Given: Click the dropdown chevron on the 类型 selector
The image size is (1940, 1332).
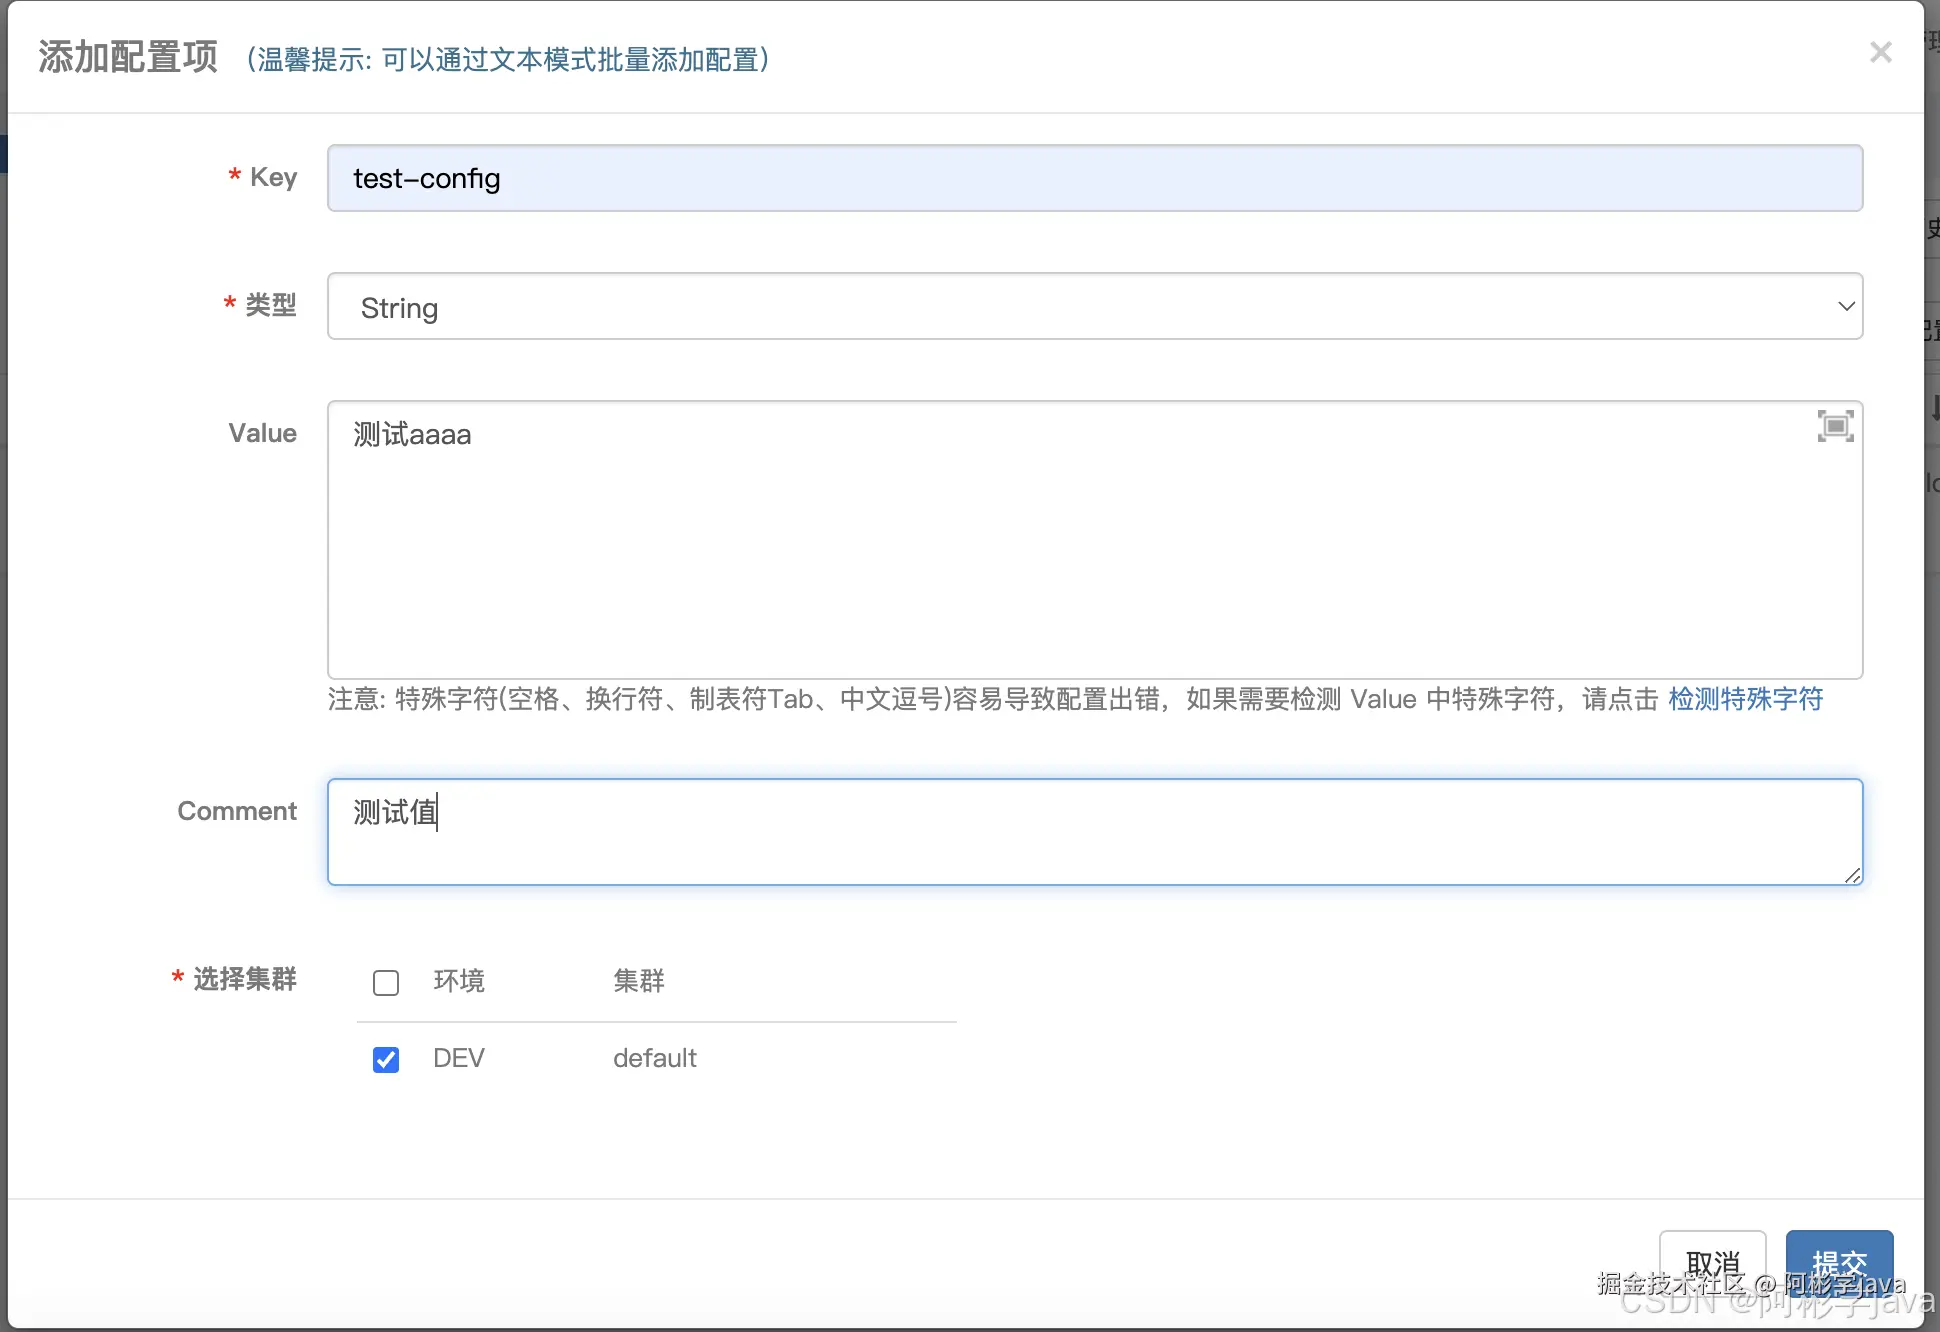Looking at the screenshot, I should click(1845, 306).
